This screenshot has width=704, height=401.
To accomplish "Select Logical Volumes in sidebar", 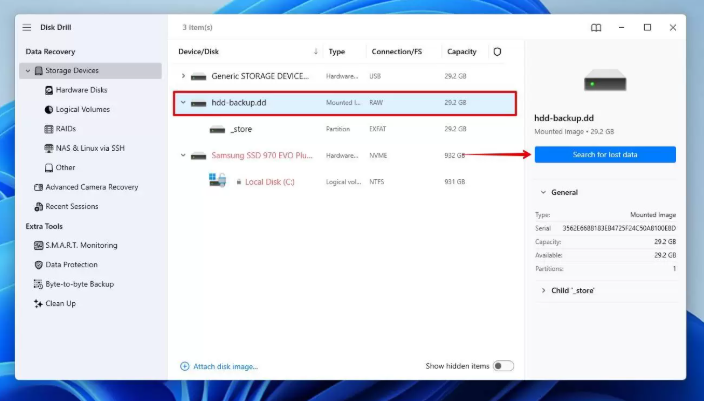I will (x=83, y=110).
